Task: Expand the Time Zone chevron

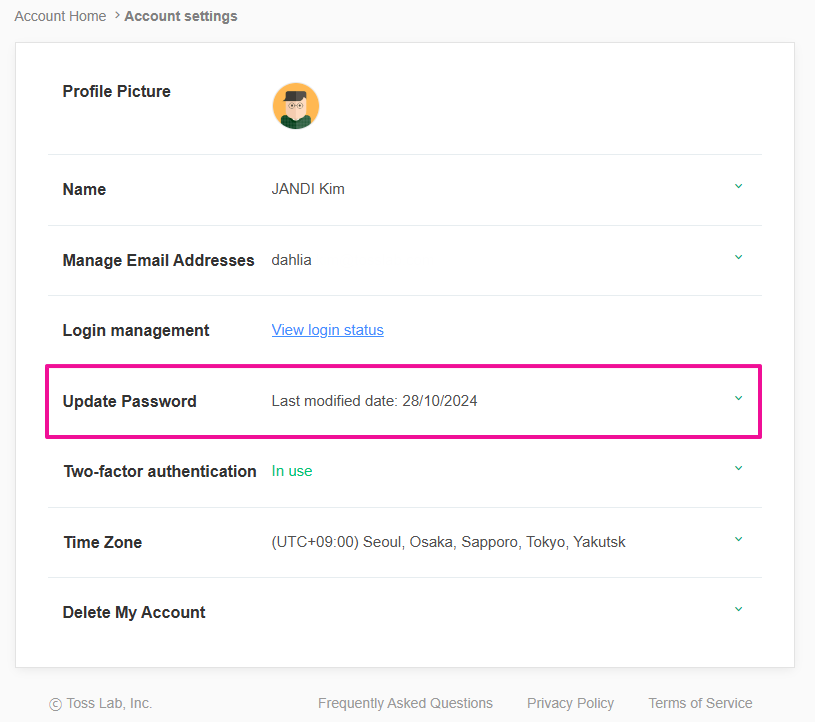Action: [738, 540]
